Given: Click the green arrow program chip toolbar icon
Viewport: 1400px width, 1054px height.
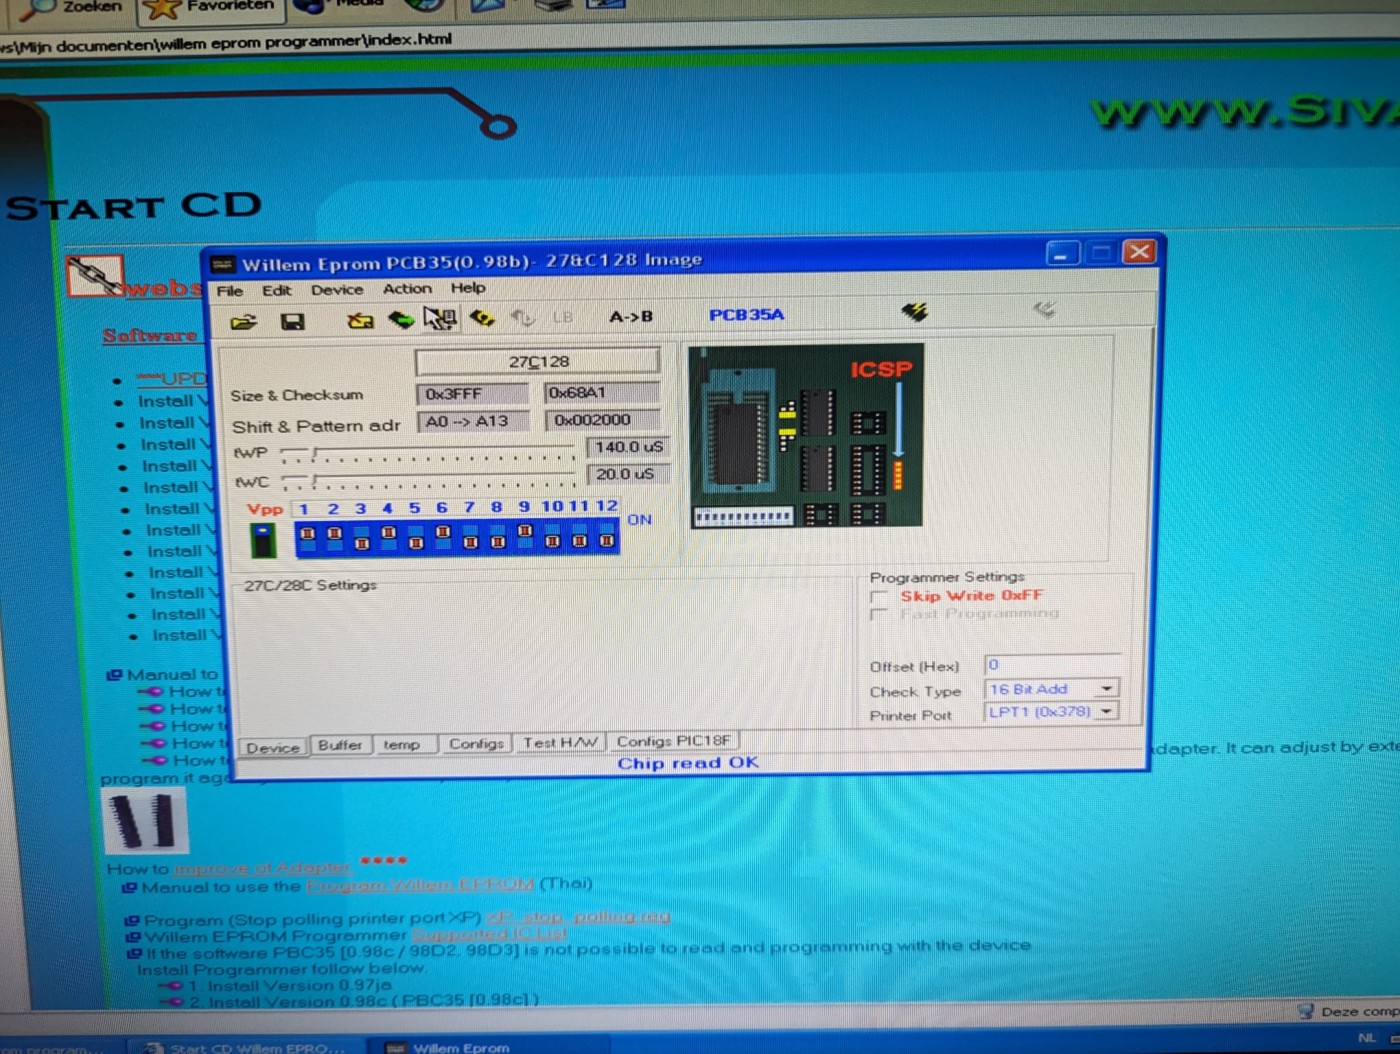Looking at the screenshot, I should click(x=401, y=319).
